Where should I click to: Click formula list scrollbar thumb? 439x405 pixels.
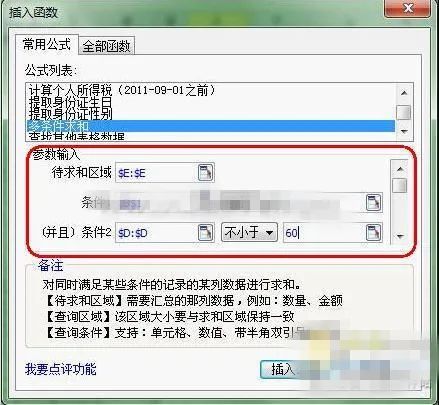tap(404, 113)
